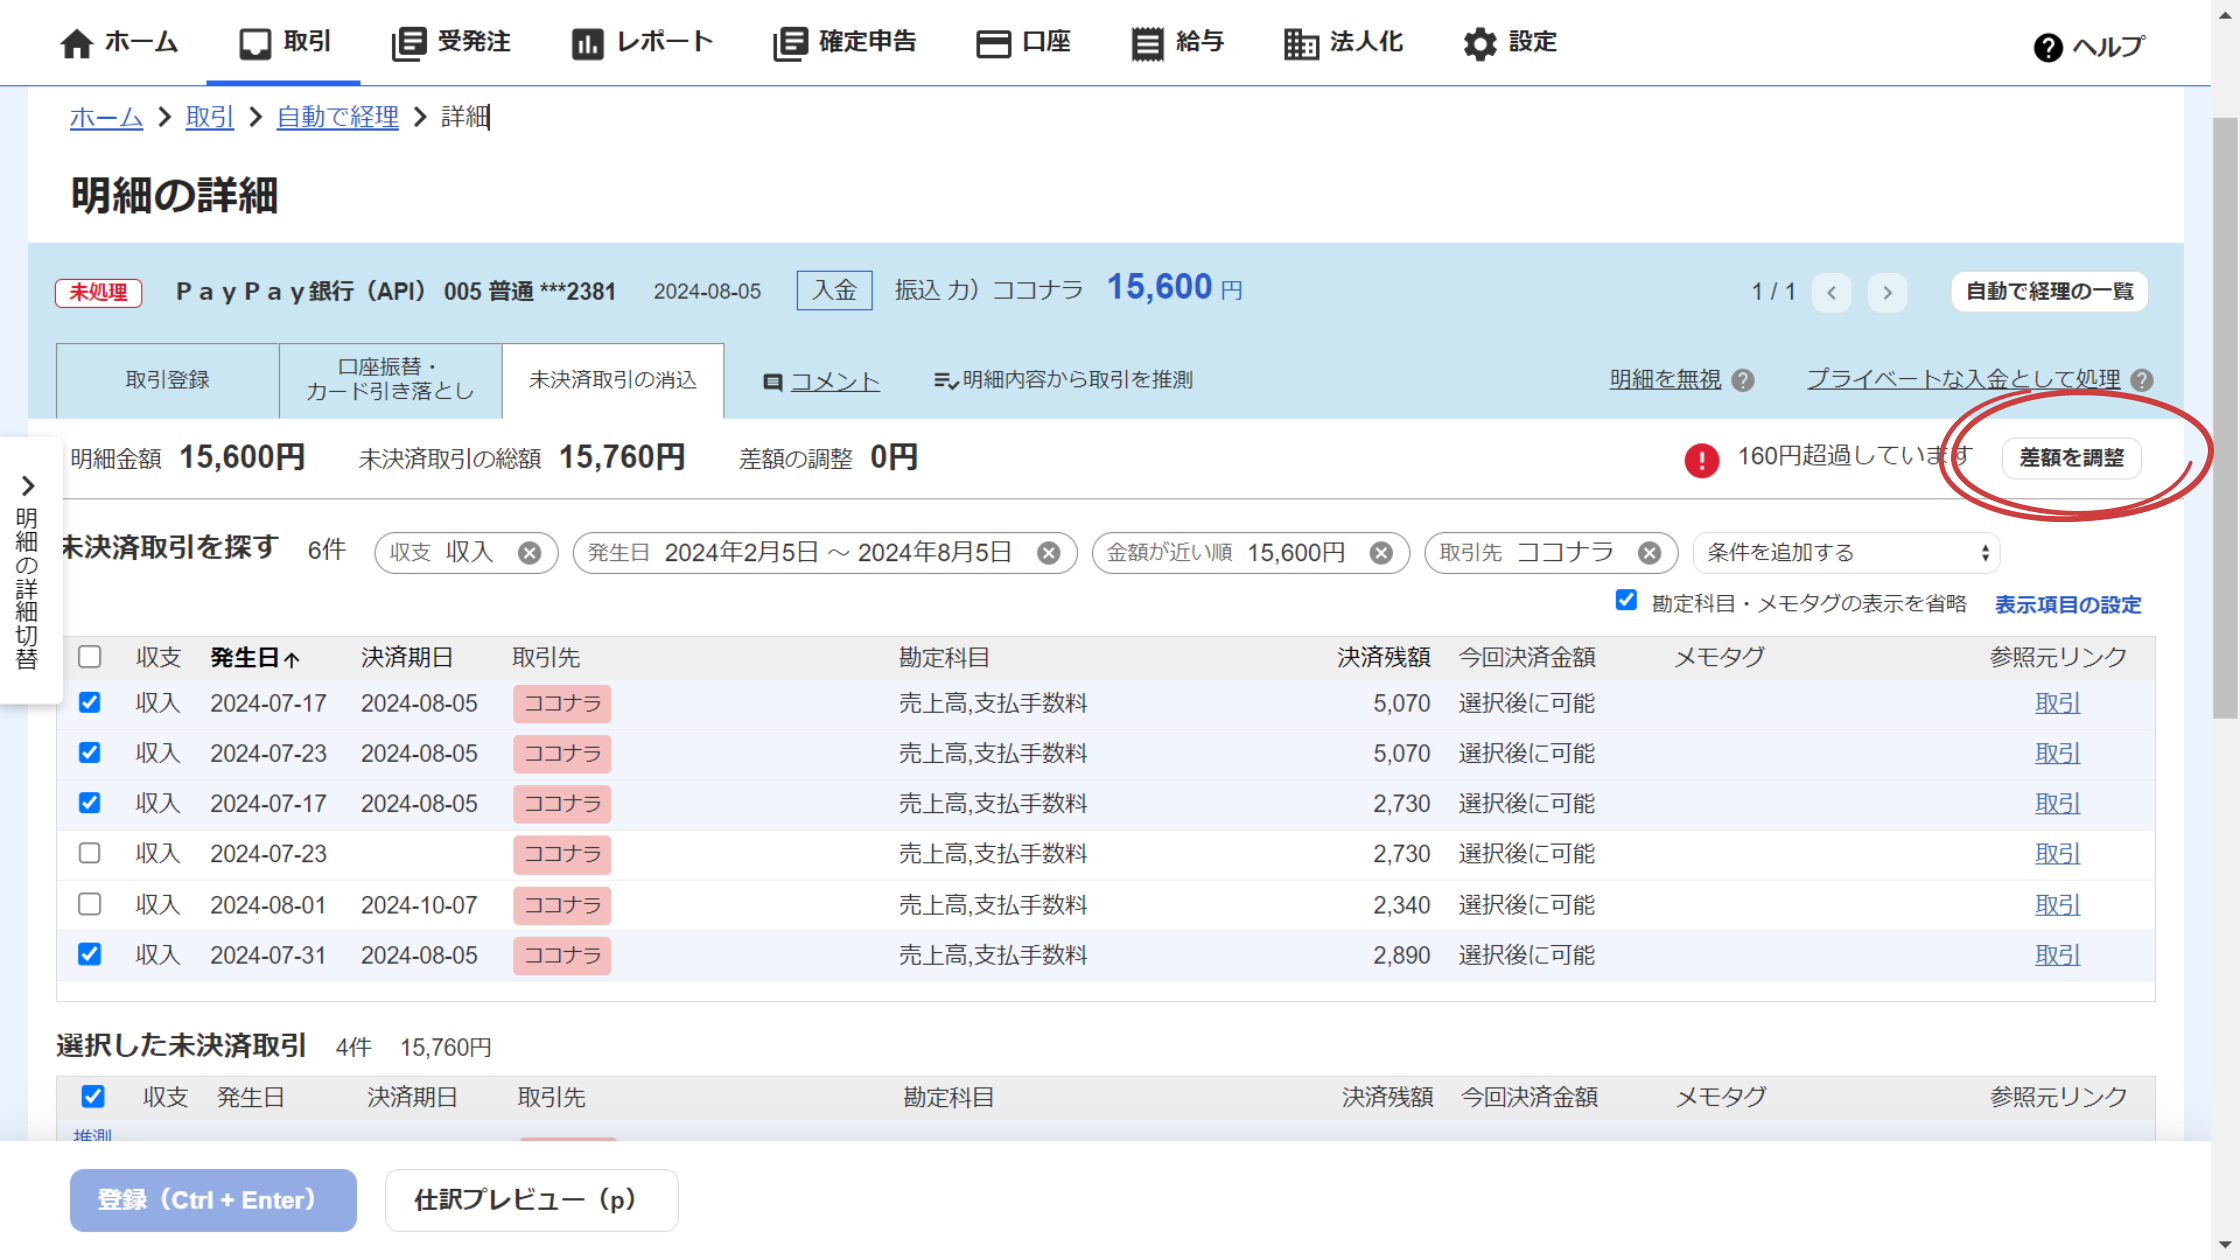Image resolution: width=2240 pixels, height=1260 pixels.
Task: Open the 条件を追加する dropdown
Action: click(x=1846, y=553)
